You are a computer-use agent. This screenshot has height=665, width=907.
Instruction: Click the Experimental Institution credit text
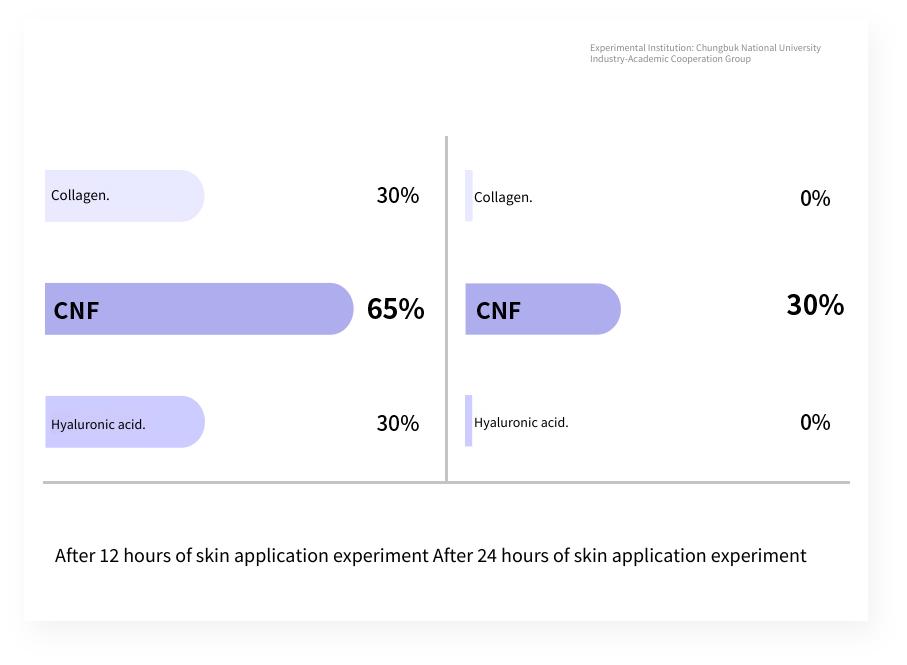pyautogui.click(x=705, y=47)
